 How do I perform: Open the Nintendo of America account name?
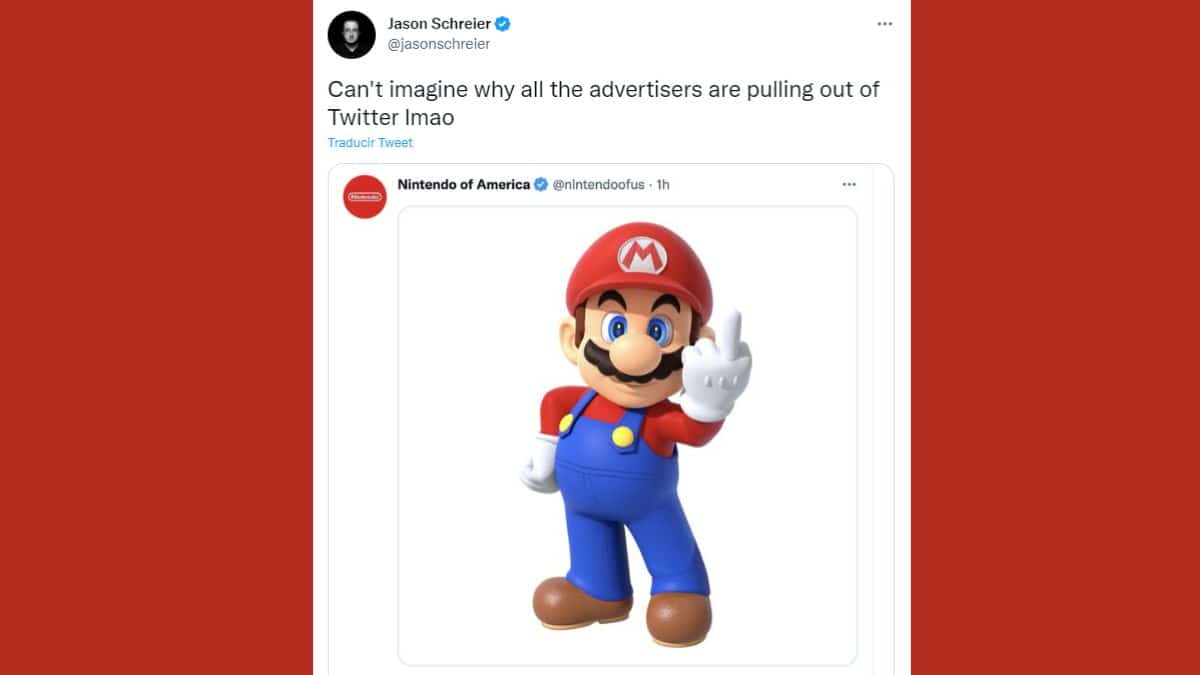(463, 185)
